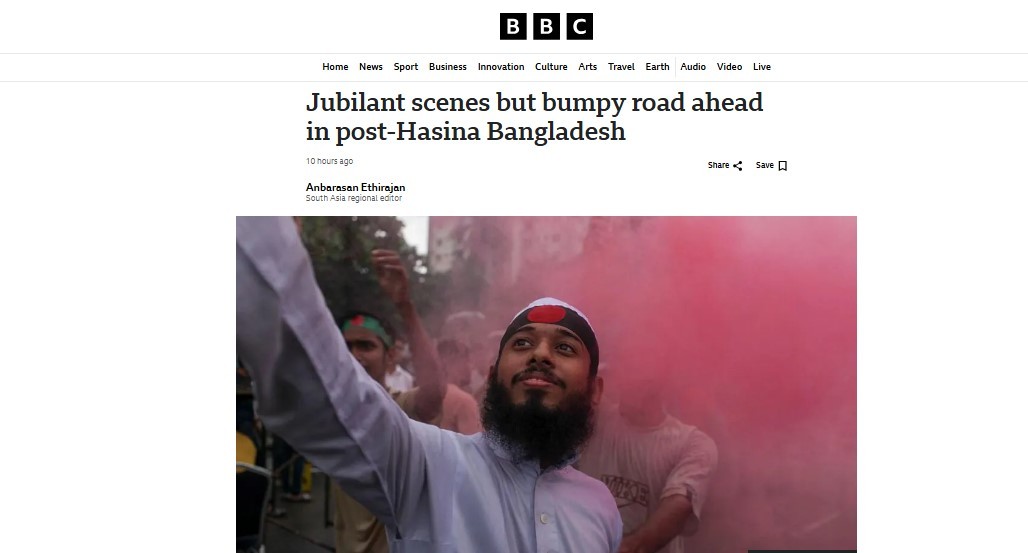Navigate to Culture
The image size is (1028, 553).
coord(551,67)
